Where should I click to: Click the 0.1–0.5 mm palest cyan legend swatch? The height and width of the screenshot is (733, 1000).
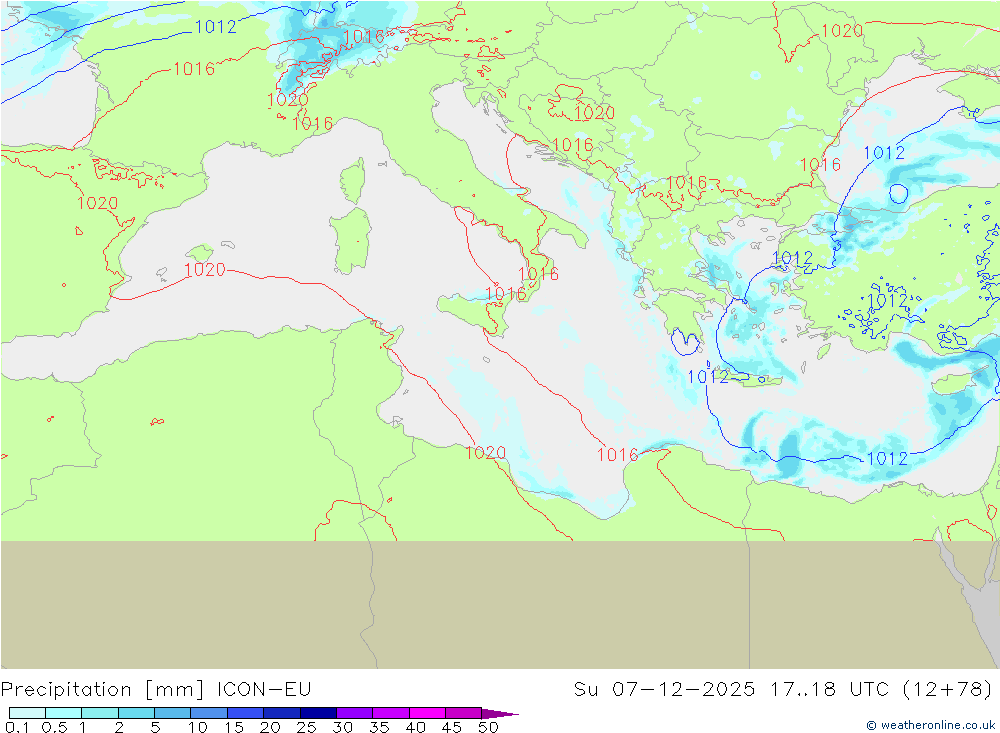pos(27,713)
